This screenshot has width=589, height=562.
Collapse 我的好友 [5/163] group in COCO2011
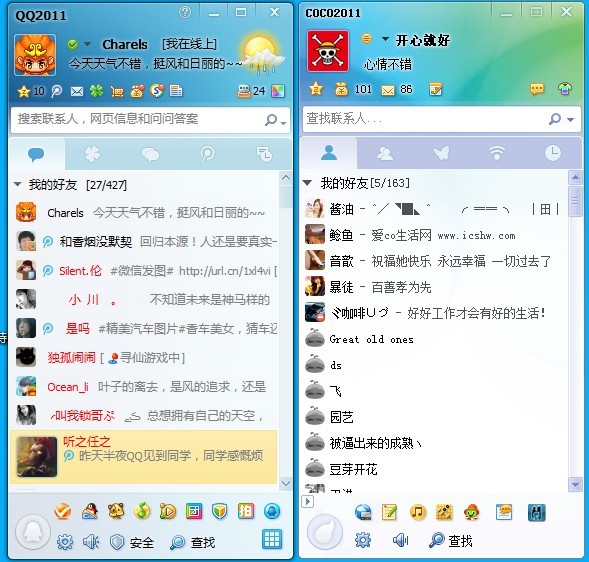[x=307, y=183]
